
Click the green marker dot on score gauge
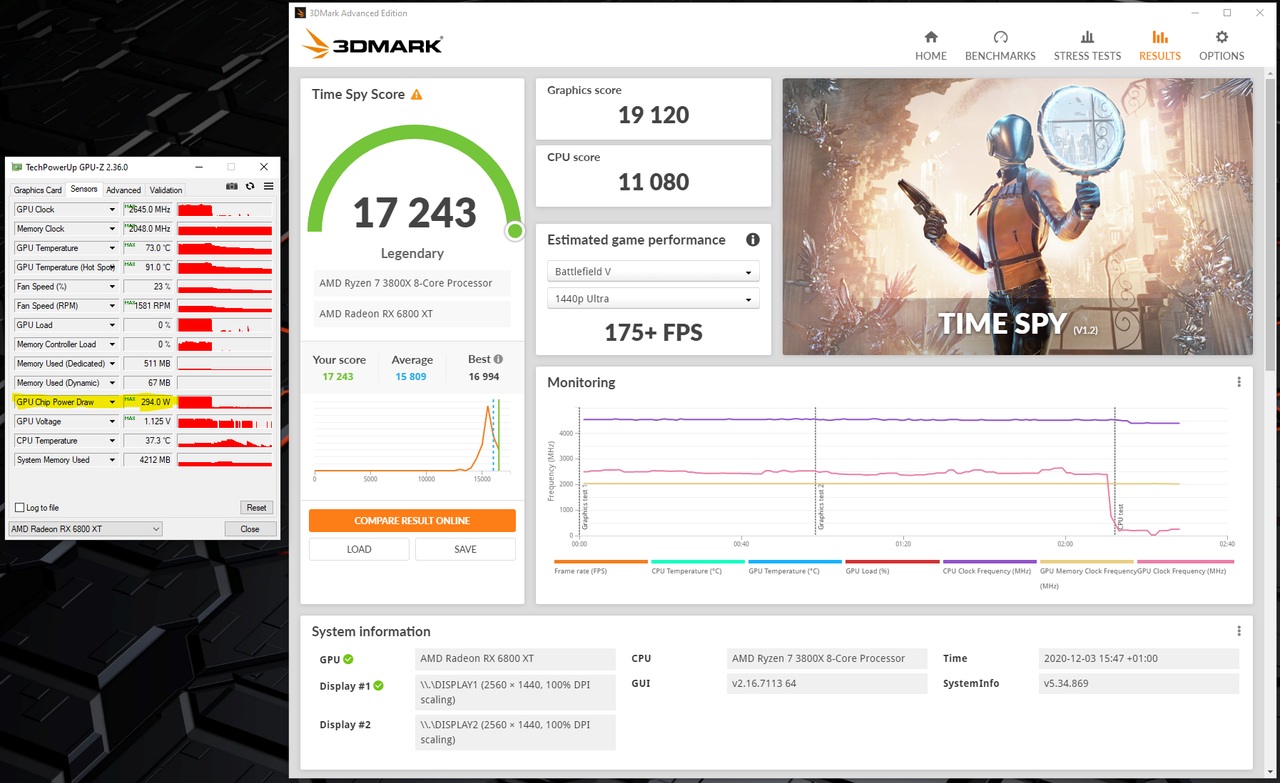pyautogui.click(x=515, y=231)
